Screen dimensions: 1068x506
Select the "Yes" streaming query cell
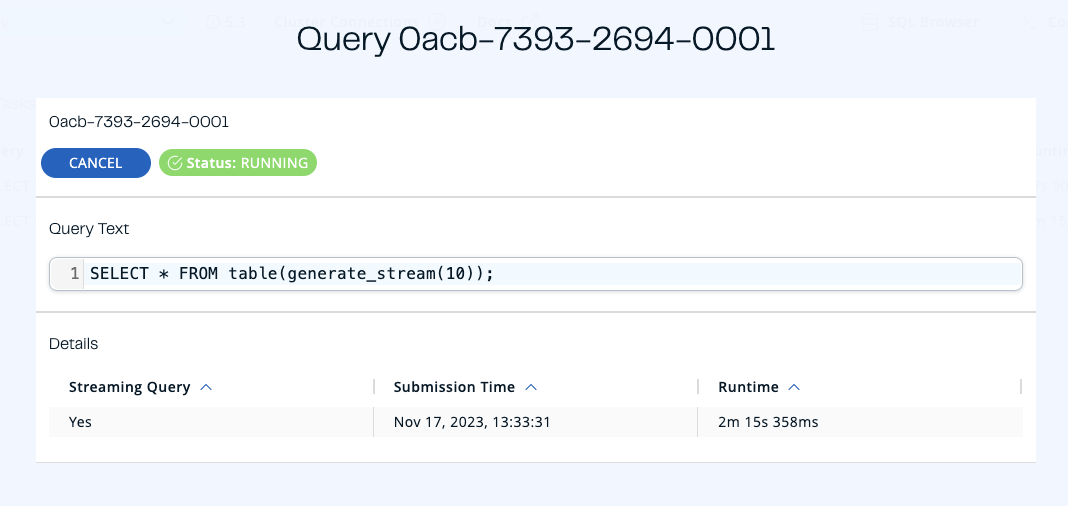pos(80,422)
